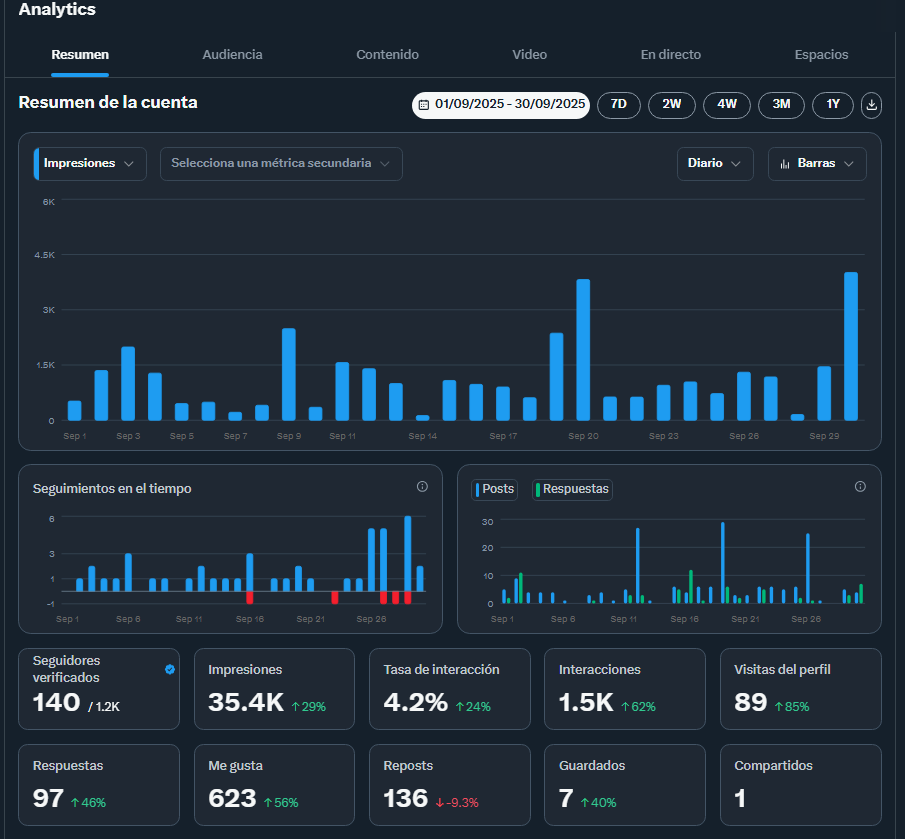The height and width of the screenshot is (839, 905).
Task: Click the bar chart icon beside Barras
Action: click(785, 164)
